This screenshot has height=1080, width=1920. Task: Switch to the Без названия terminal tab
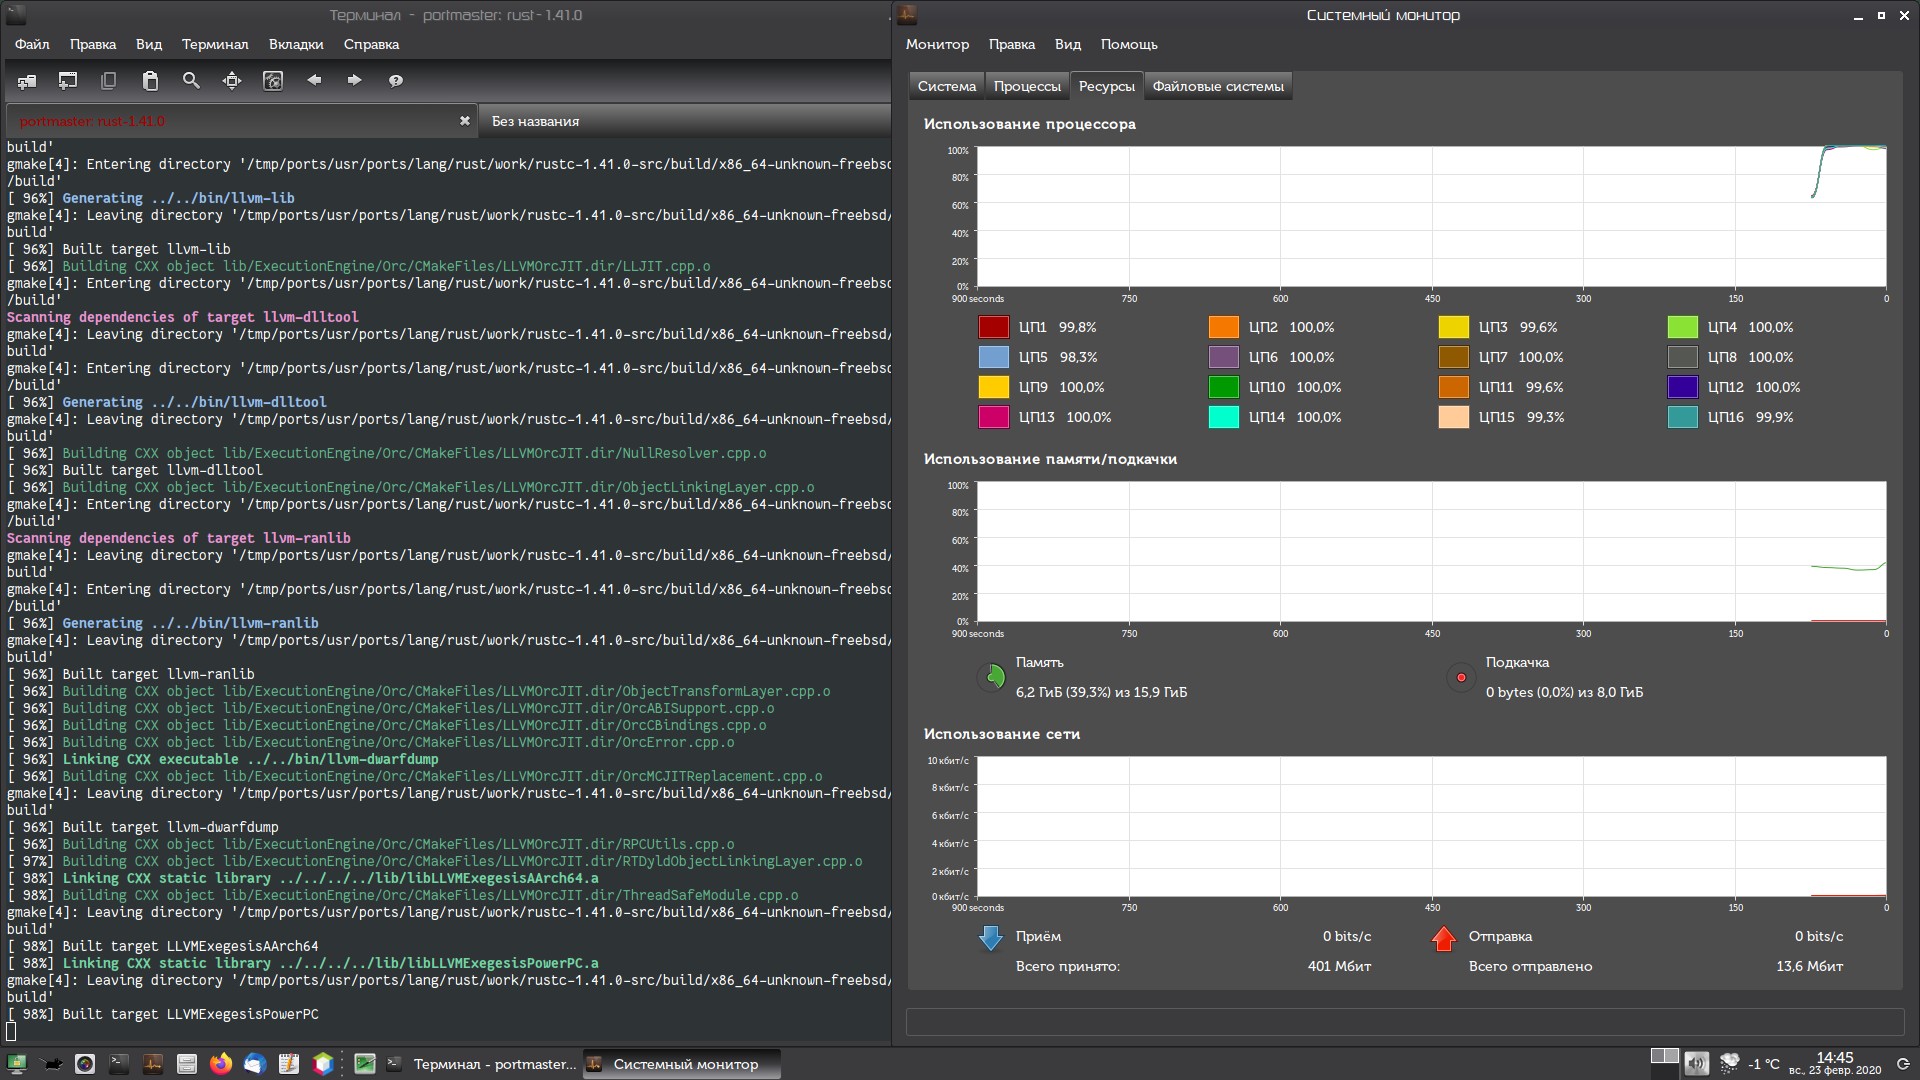535,121
